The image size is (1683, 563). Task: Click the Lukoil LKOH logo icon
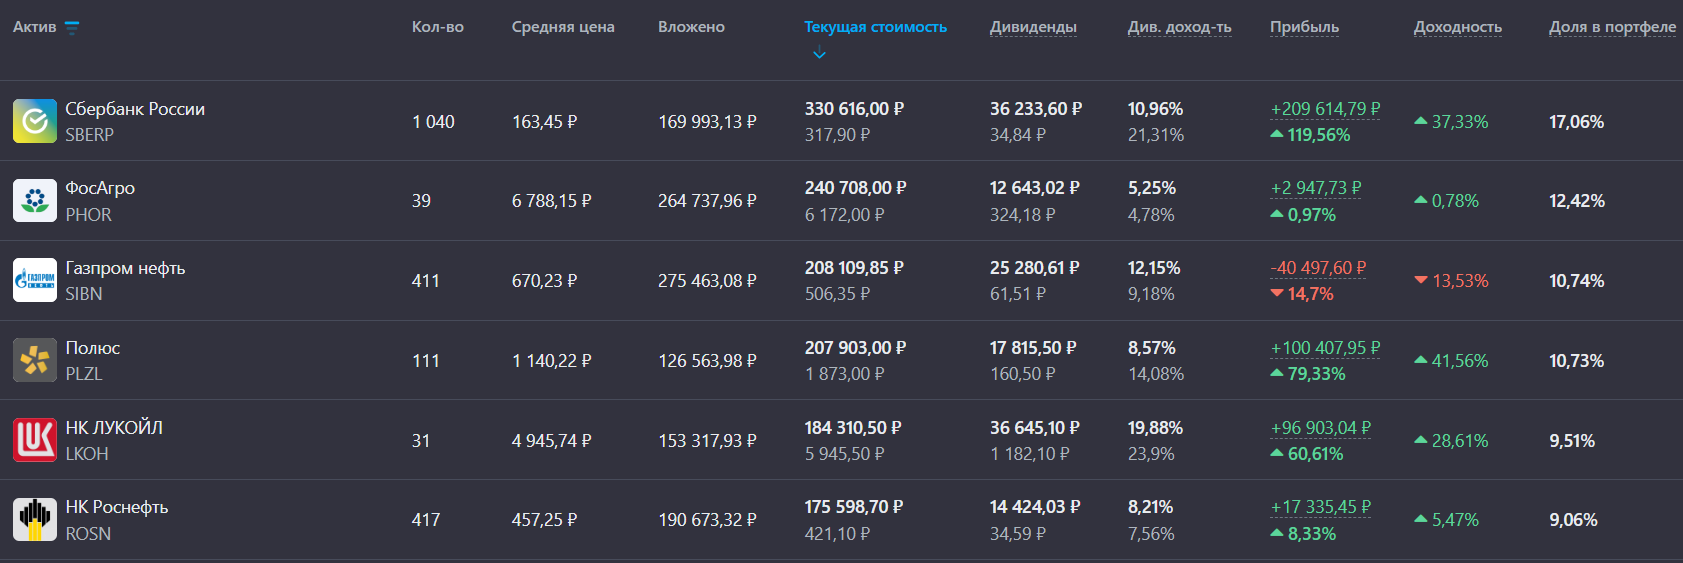tap(35, 440)
